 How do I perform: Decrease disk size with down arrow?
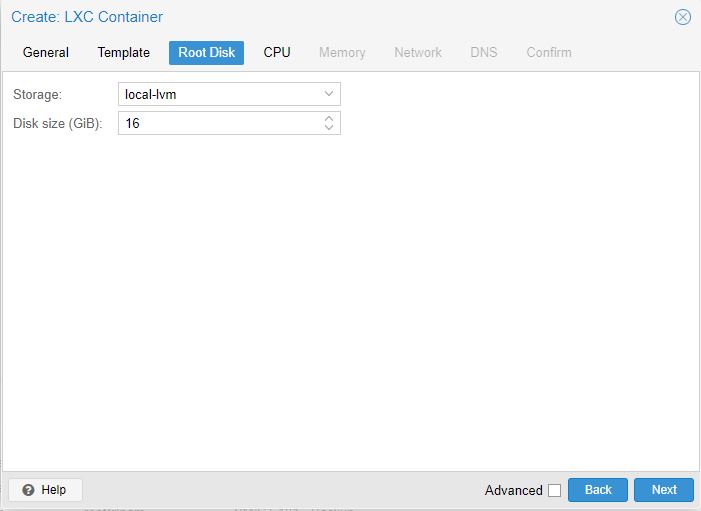click(329, 128)
